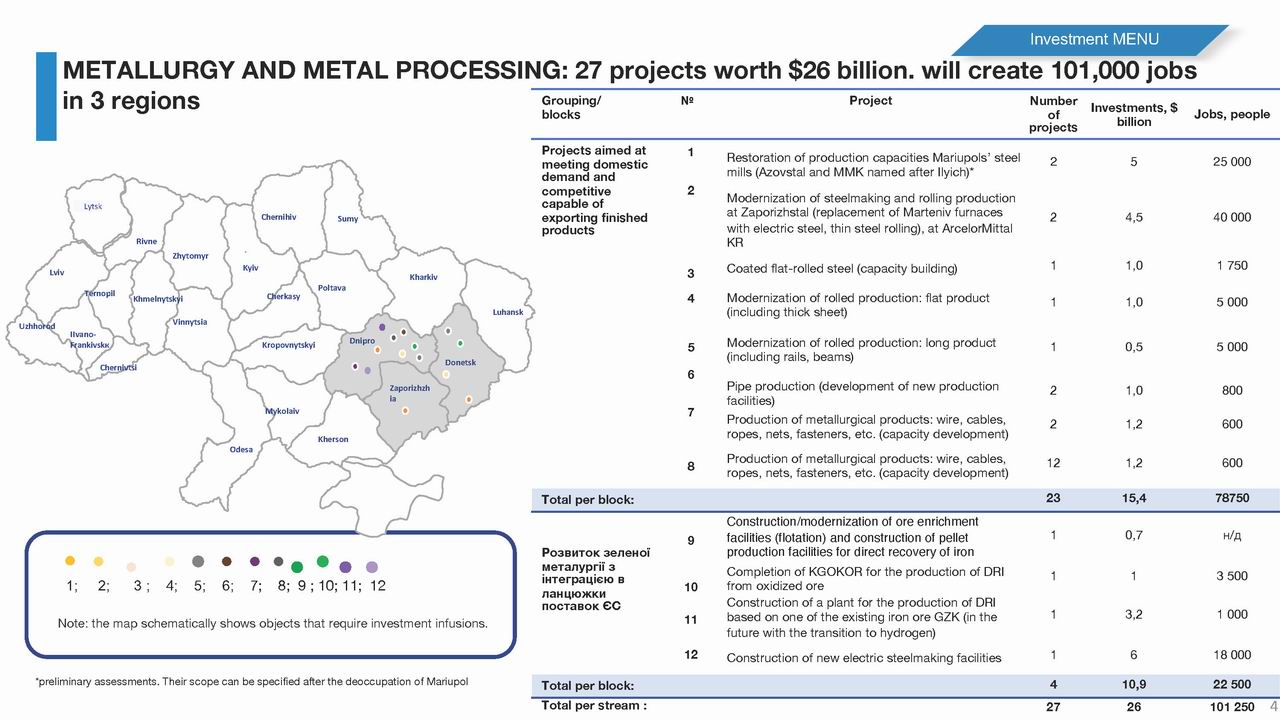Click the dark purple marker above Dnipro label
The image size is (1280, 720).
point(382,327)
